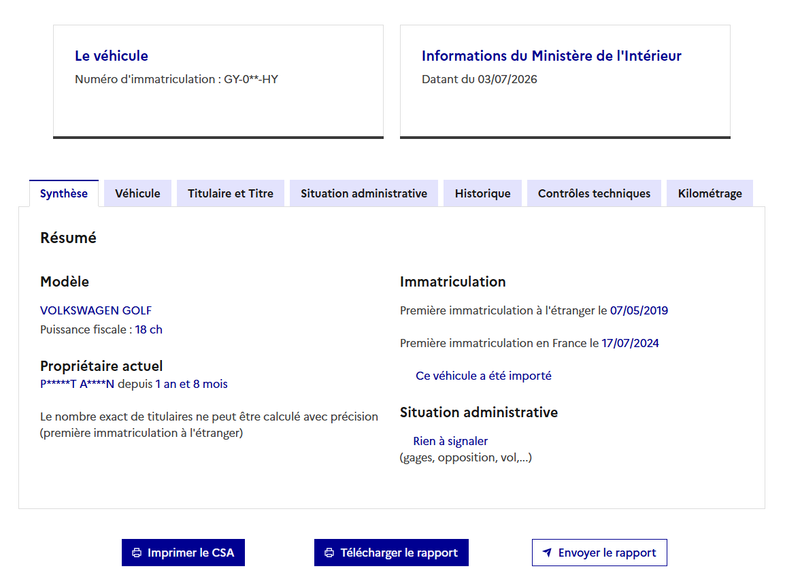Click the Résumé heading

[x=68, y=238]
